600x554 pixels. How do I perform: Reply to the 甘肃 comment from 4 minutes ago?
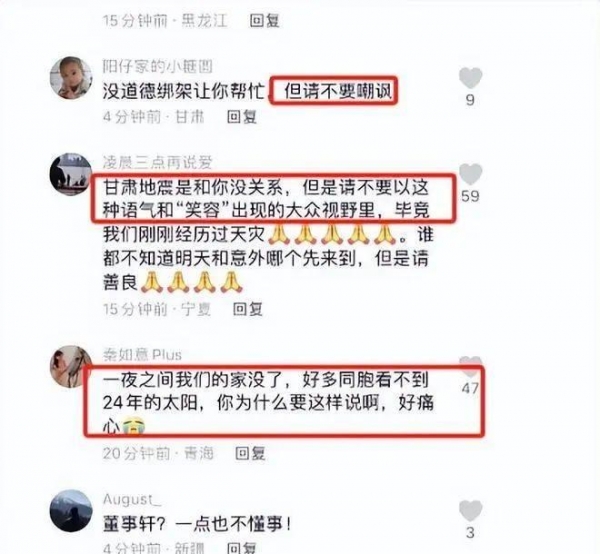242,116
